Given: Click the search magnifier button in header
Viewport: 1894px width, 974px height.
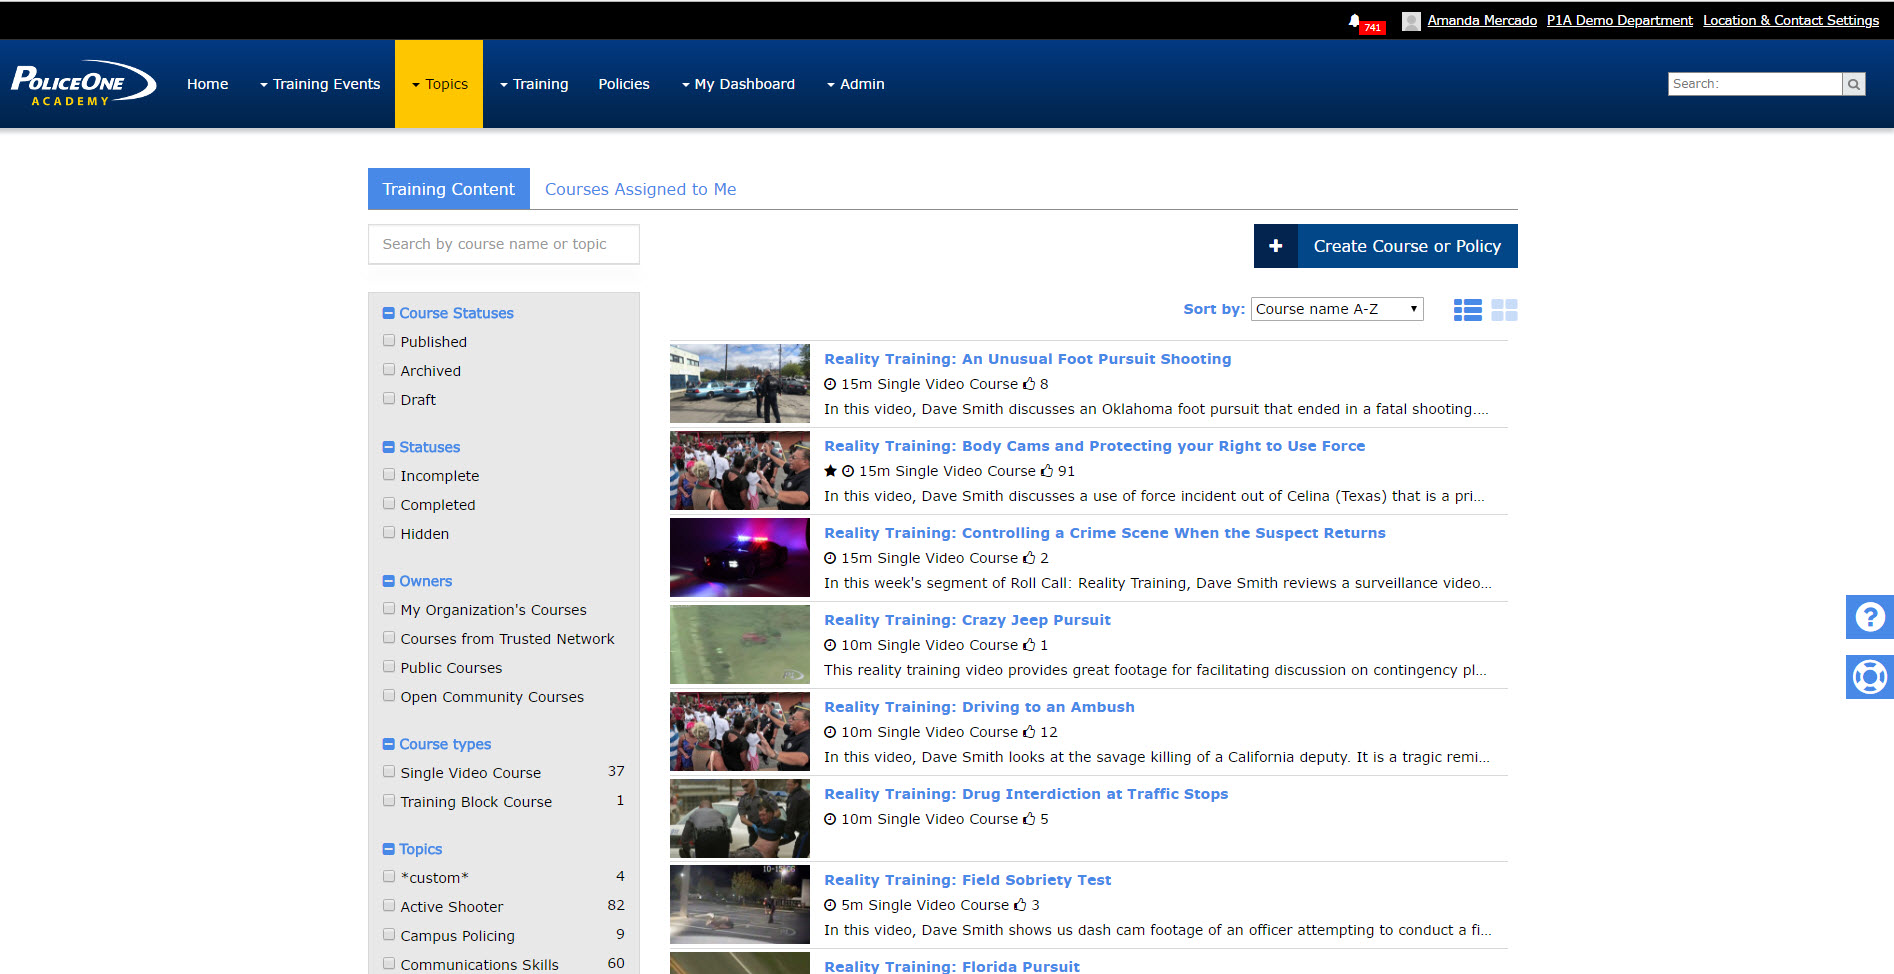Looking at the screenshot, I should (x=1854, y=84).
